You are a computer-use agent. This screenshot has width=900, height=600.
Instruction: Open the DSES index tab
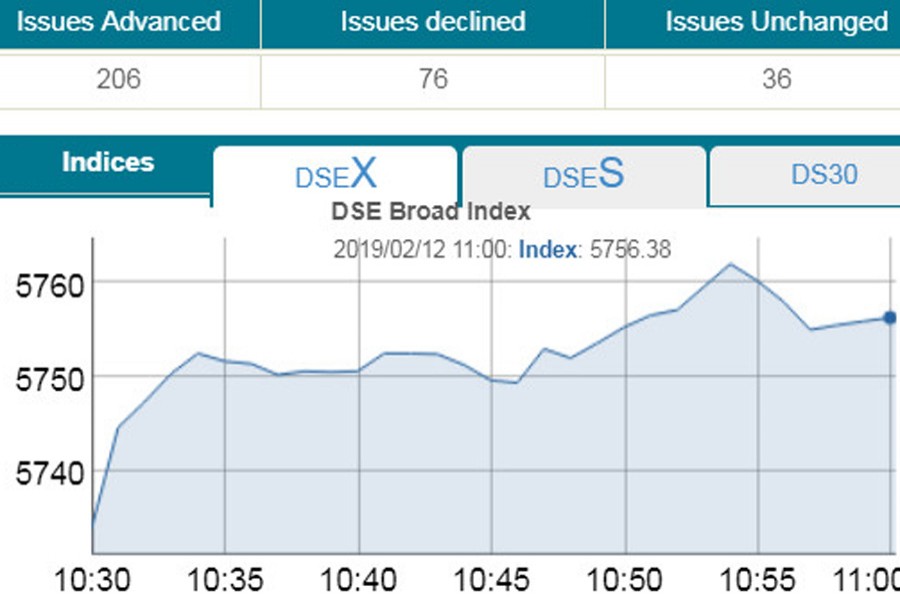(583, 175)
